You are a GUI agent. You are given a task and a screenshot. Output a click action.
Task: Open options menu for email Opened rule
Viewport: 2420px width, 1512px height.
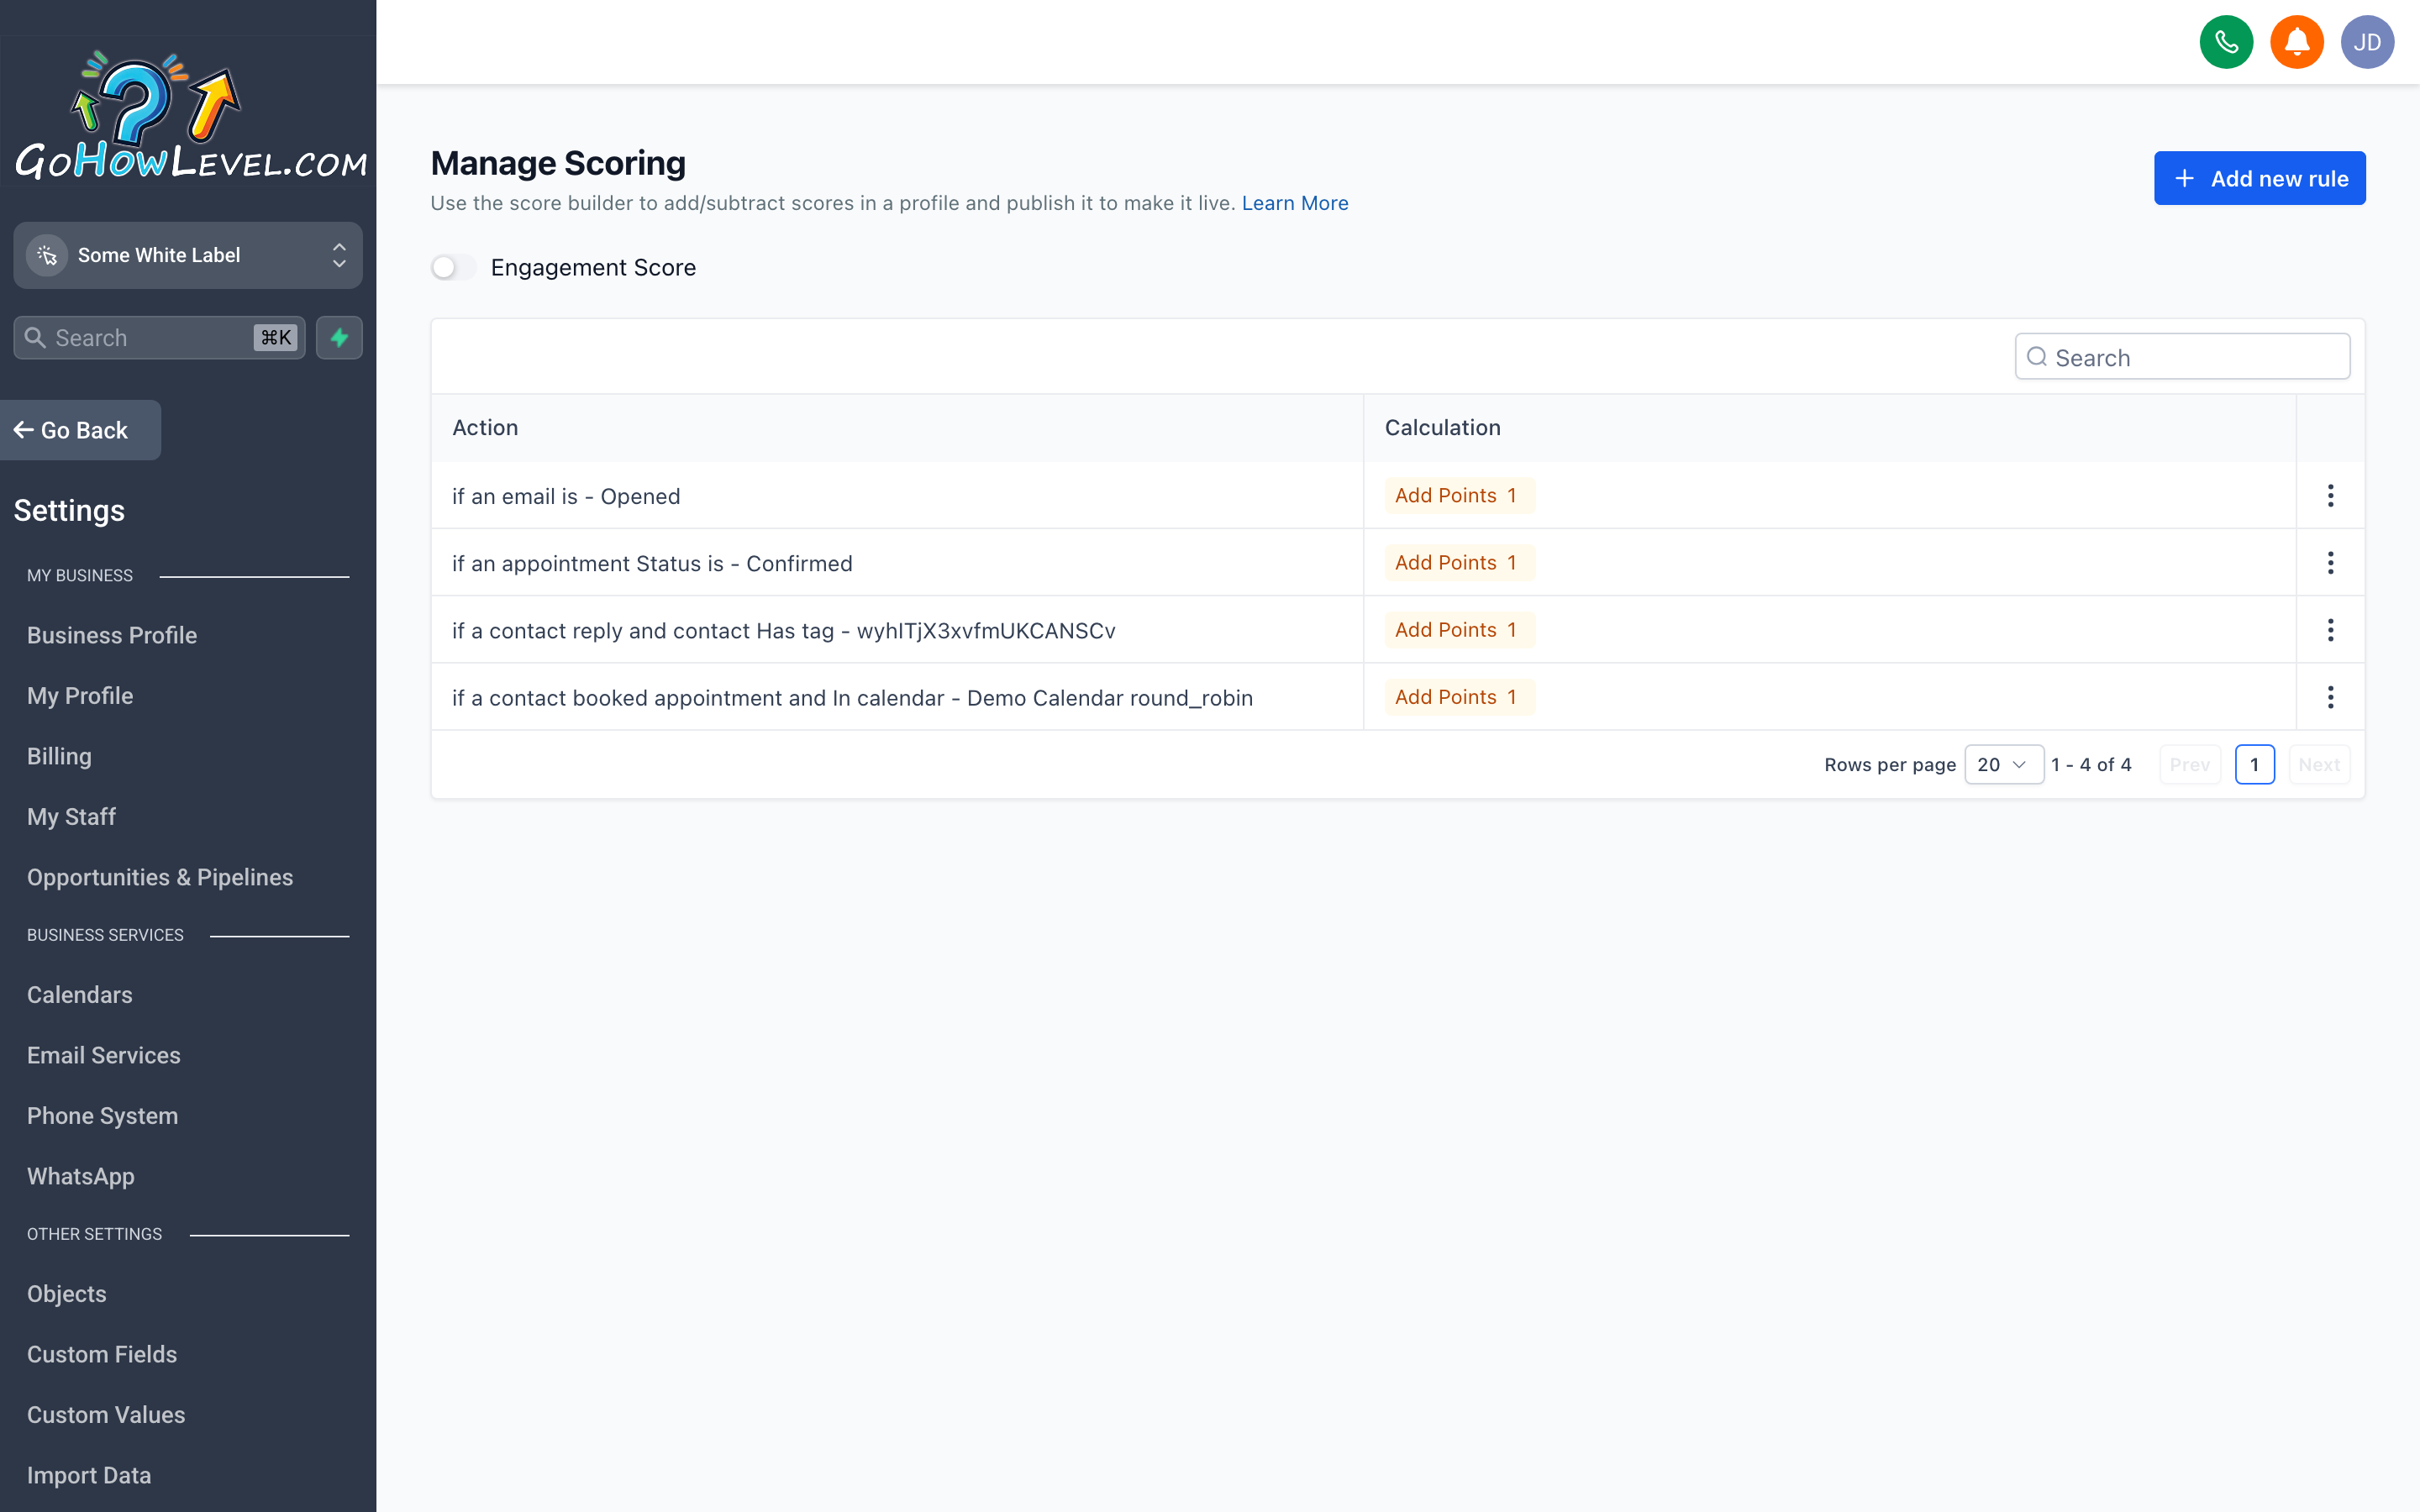click(2330, 496)
